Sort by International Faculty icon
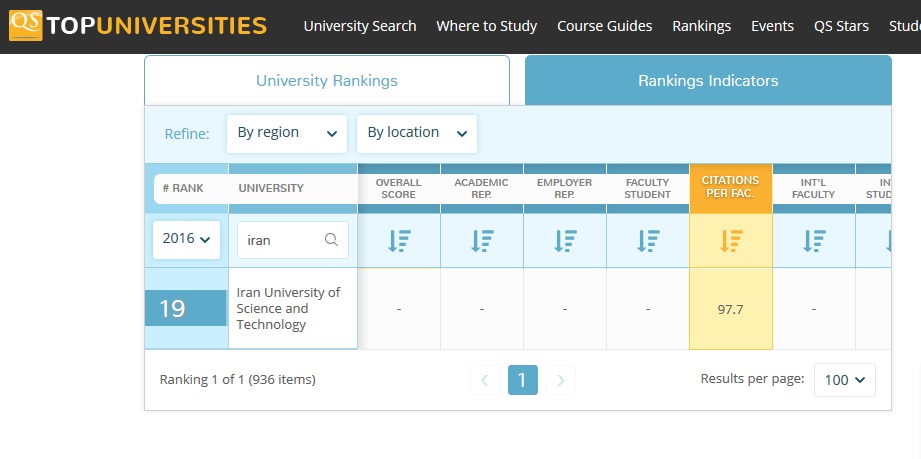 (814, 240)
